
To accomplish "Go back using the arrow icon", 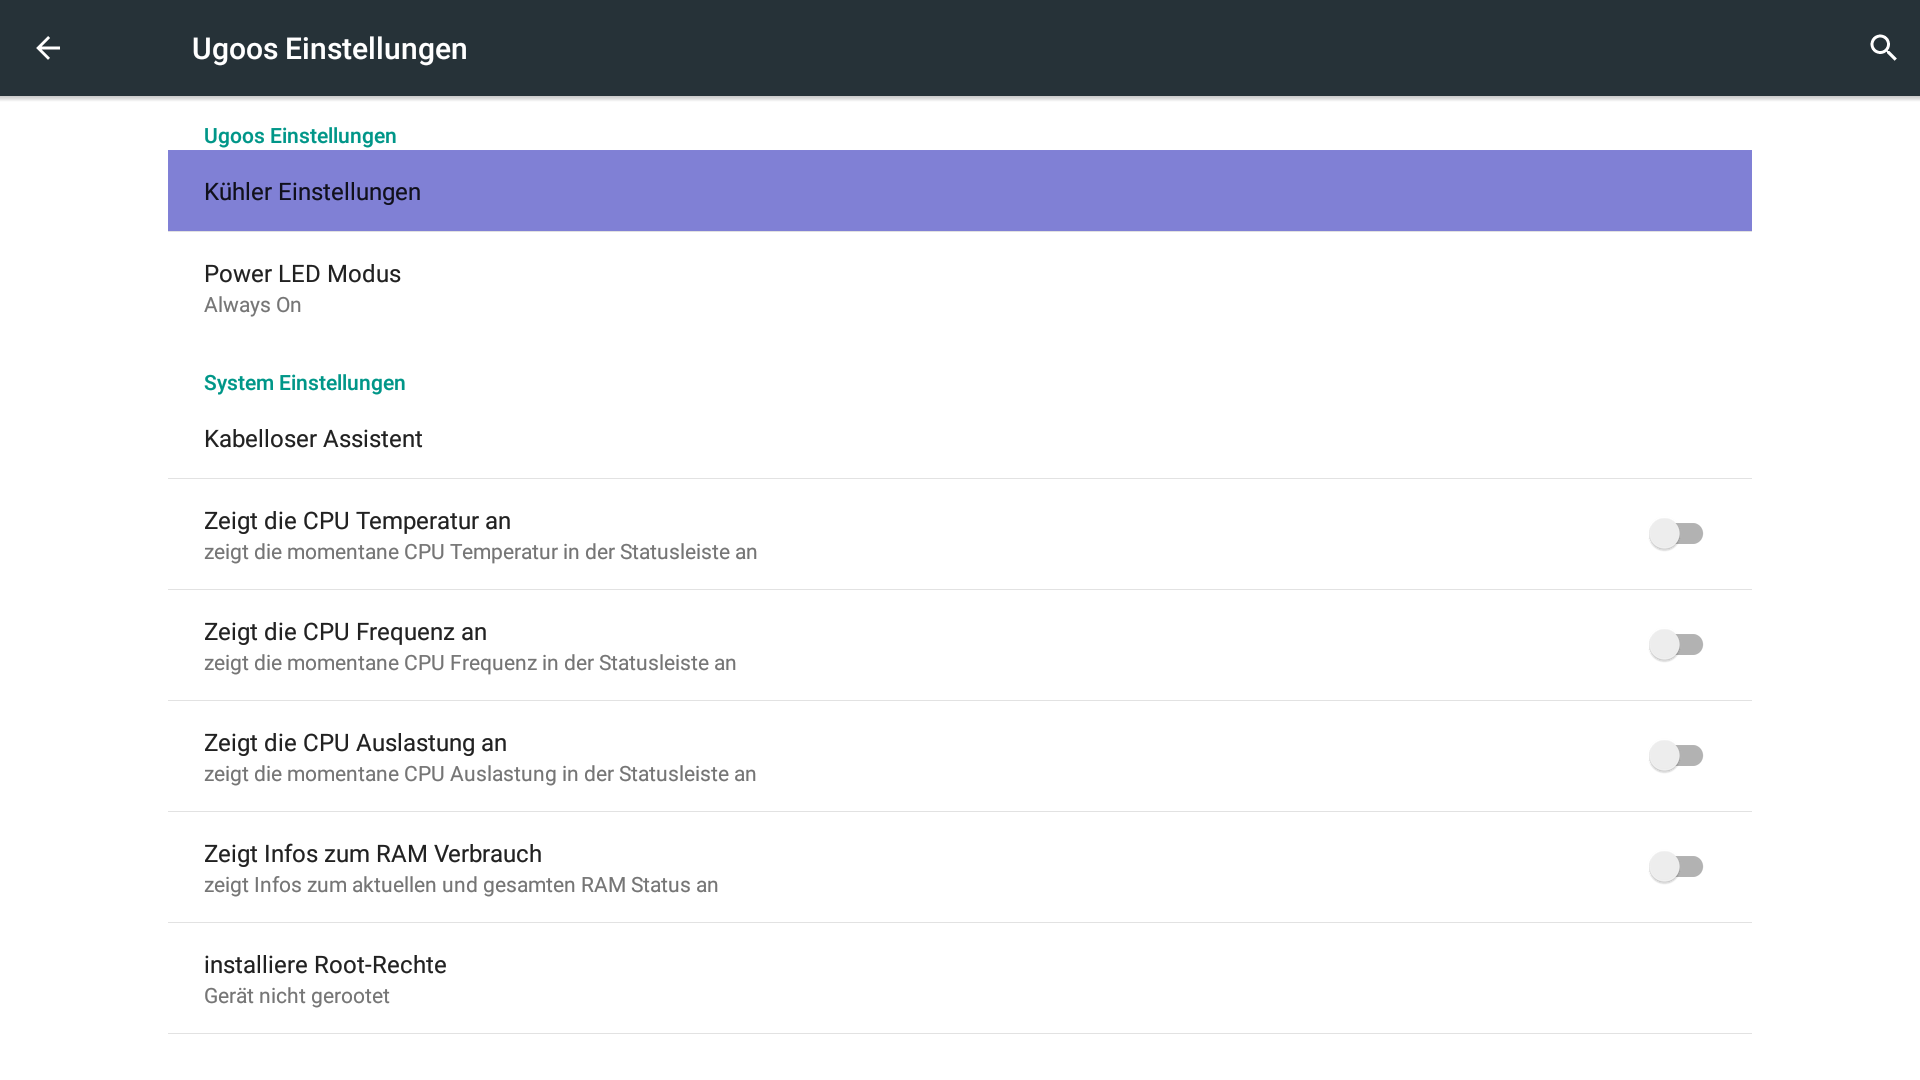I will 48,48.
